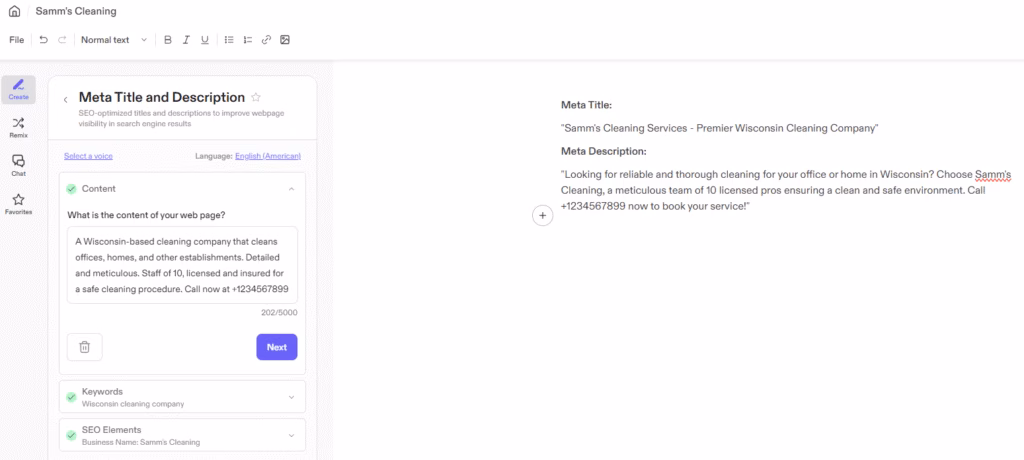Click the plus button beside the document text
The width and height of the screenshot is (1024, 460).
(542, 215)
